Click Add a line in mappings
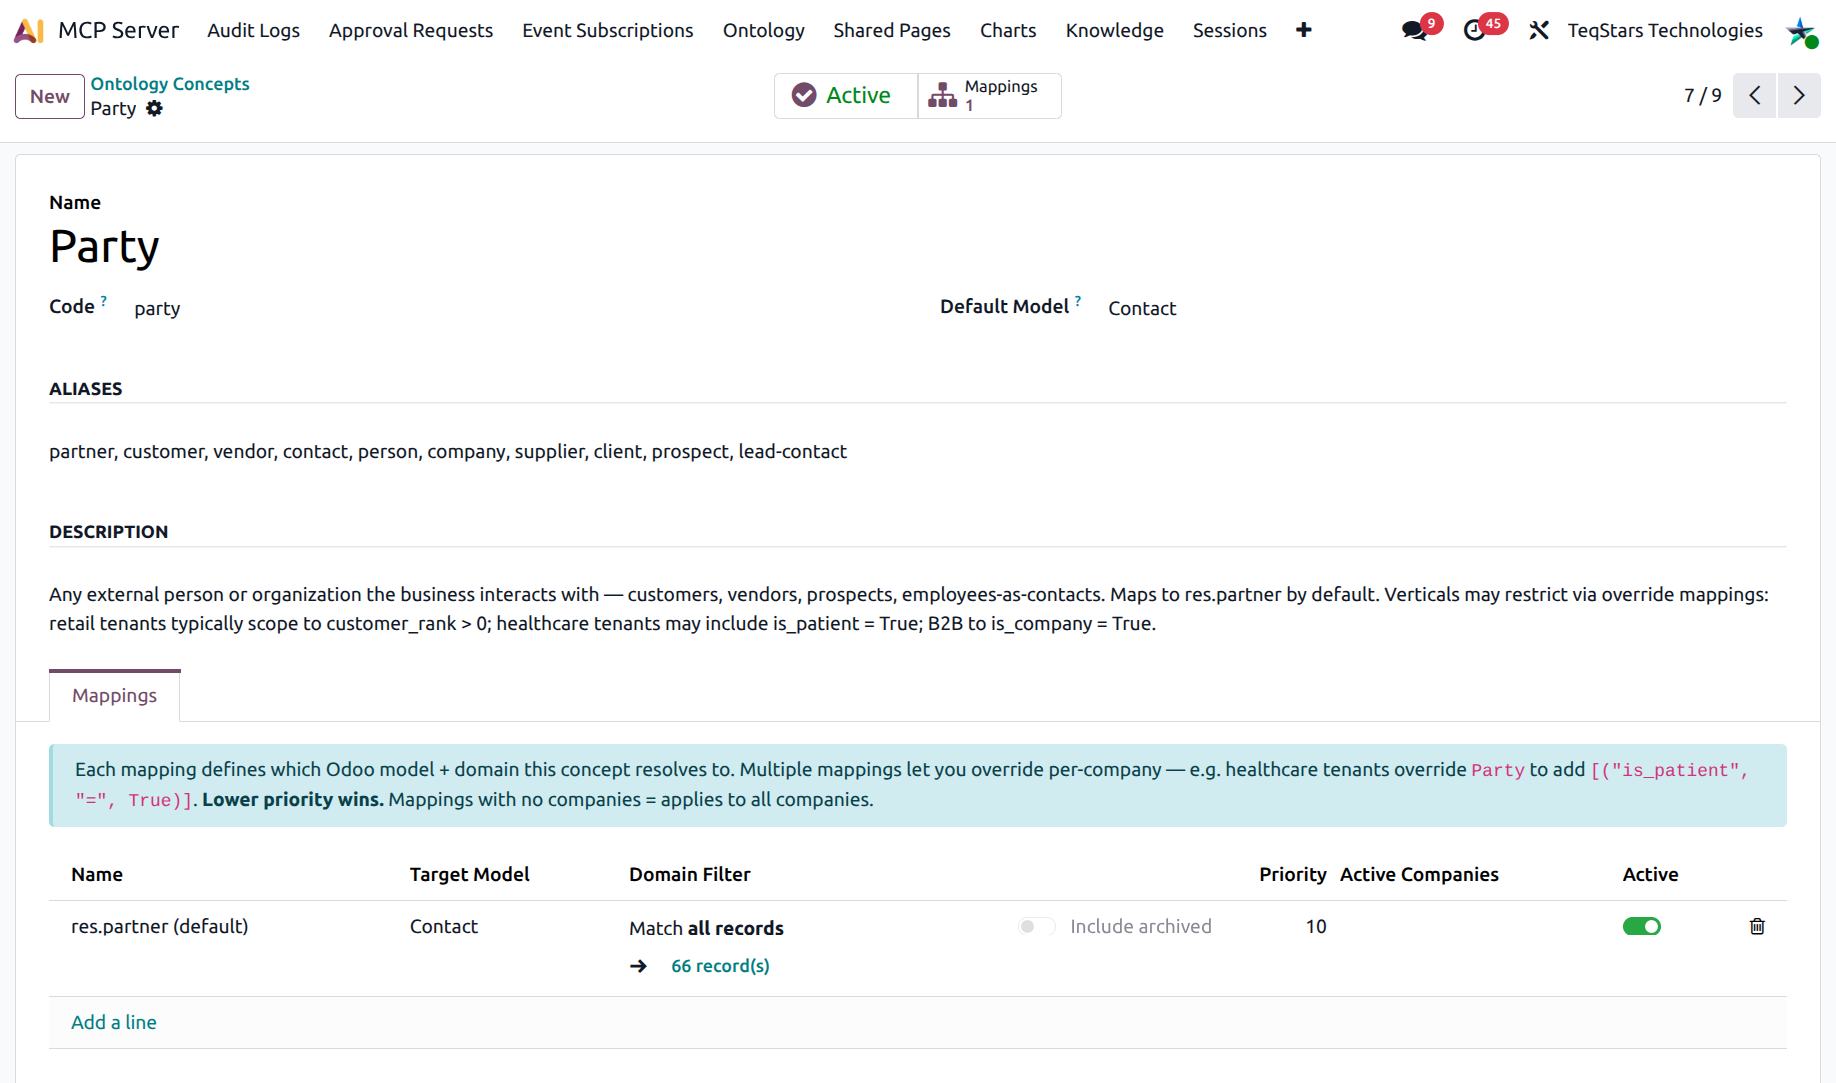This screenshot has height=1083, width=1836. tap(114, 1022)
